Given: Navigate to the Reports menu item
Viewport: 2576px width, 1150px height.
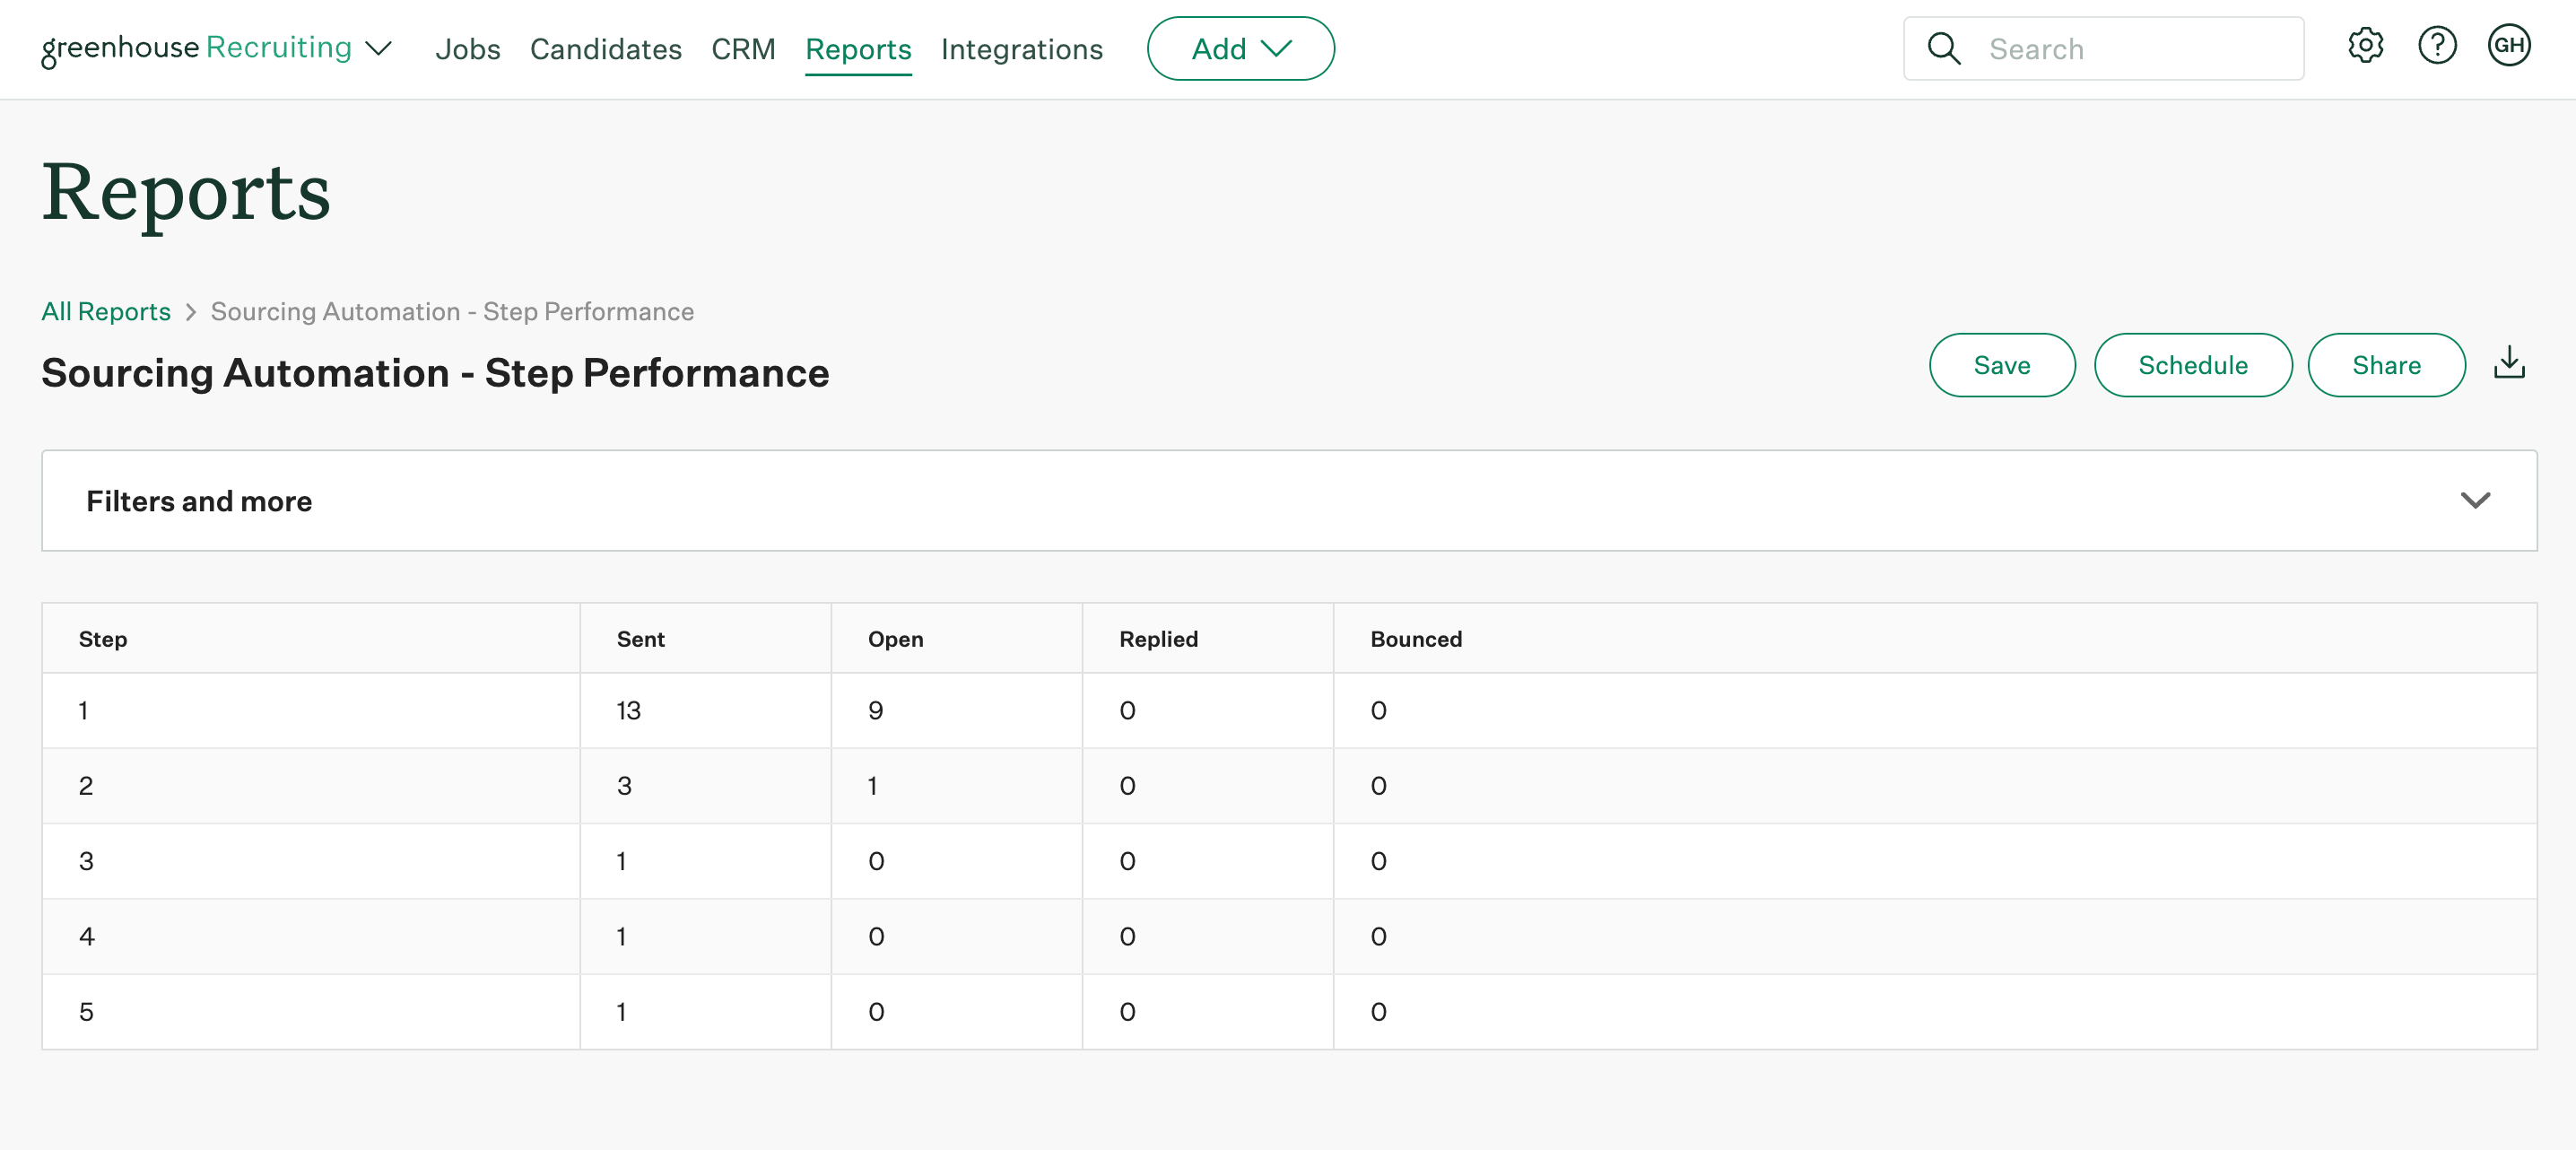Looking at the screenshot, I should [x=857, y=46].
